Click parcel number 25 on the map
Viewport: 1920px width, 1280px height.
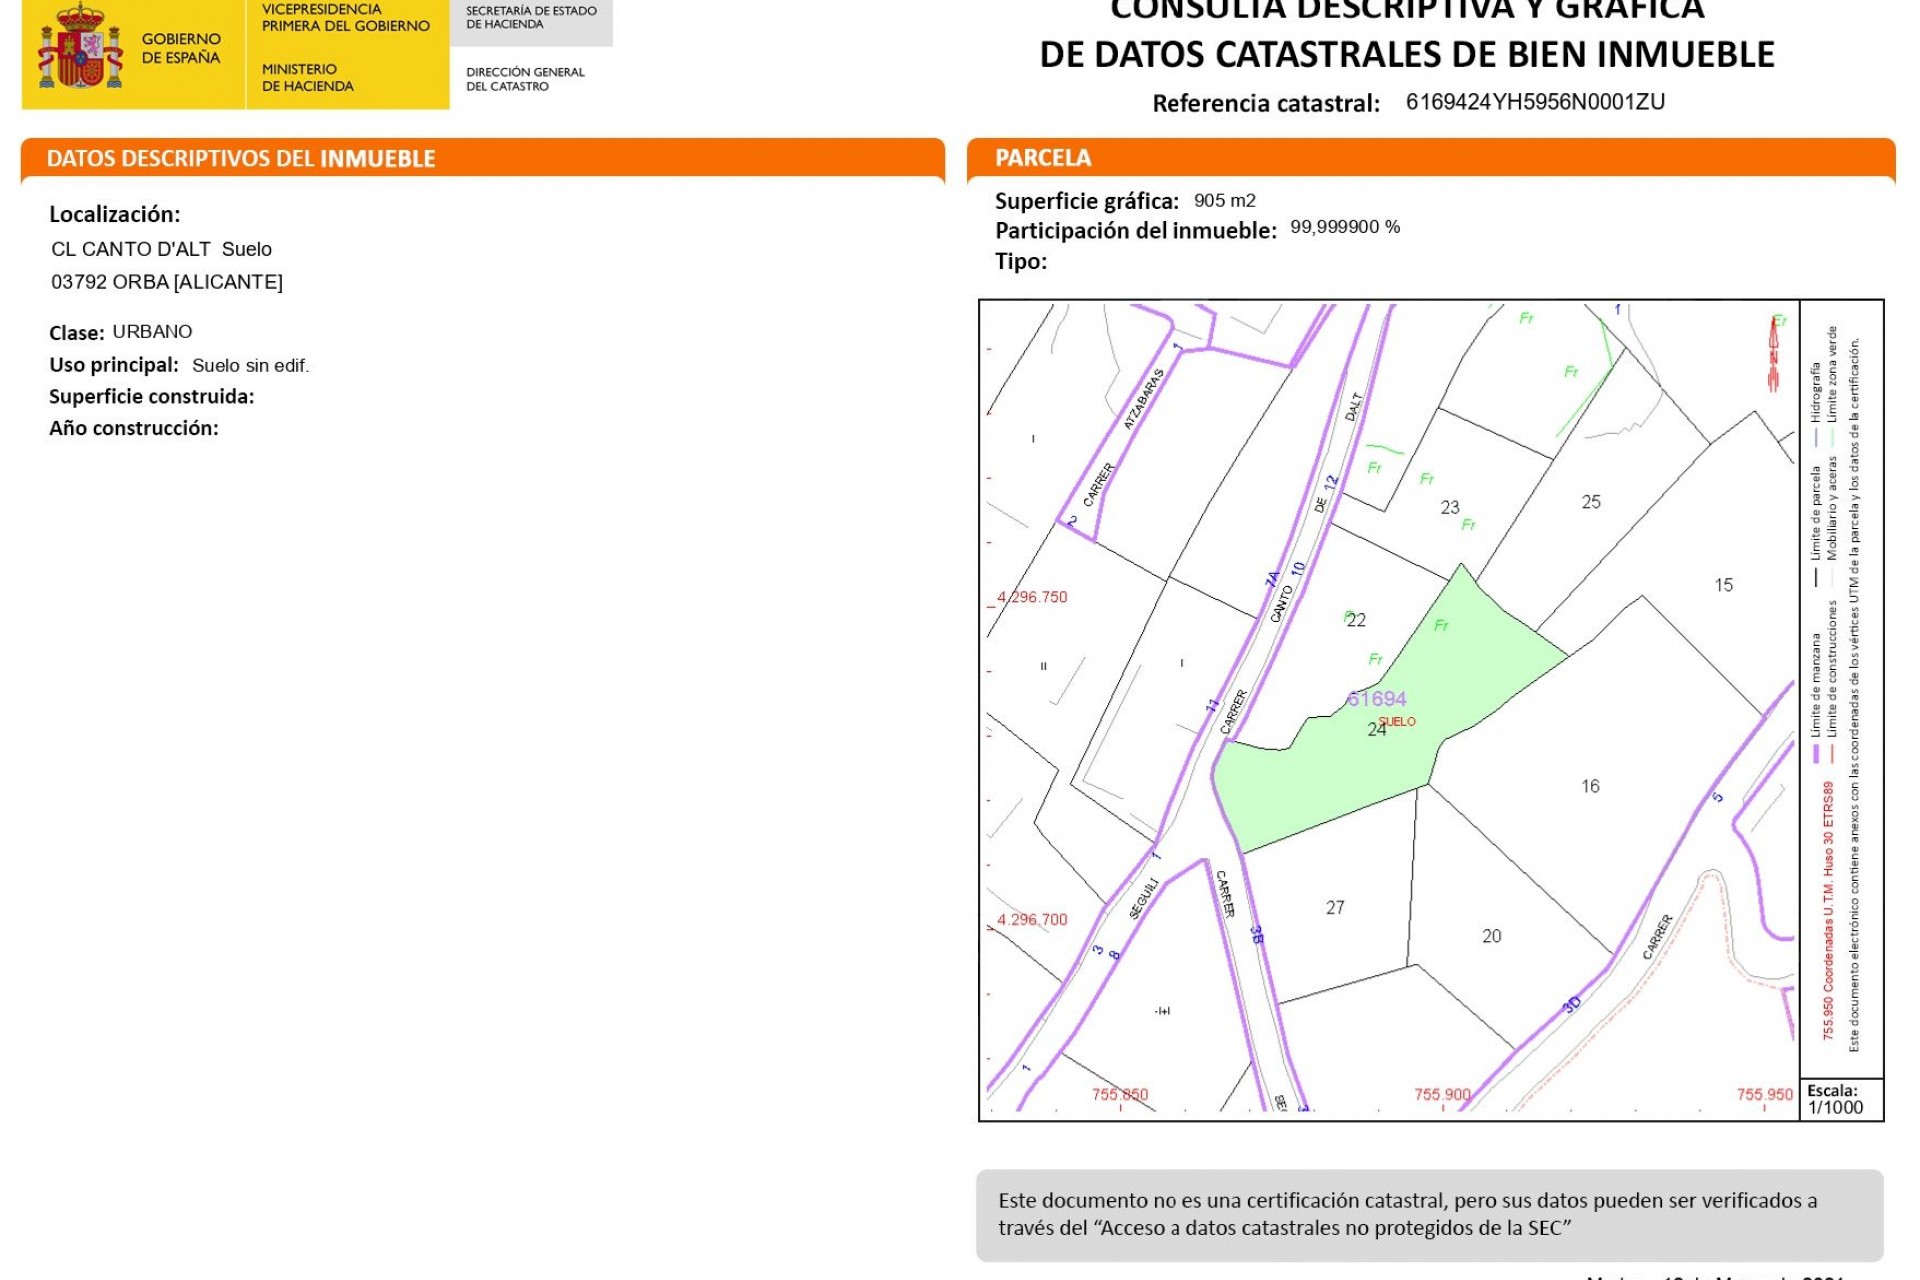click(1591, 501)
